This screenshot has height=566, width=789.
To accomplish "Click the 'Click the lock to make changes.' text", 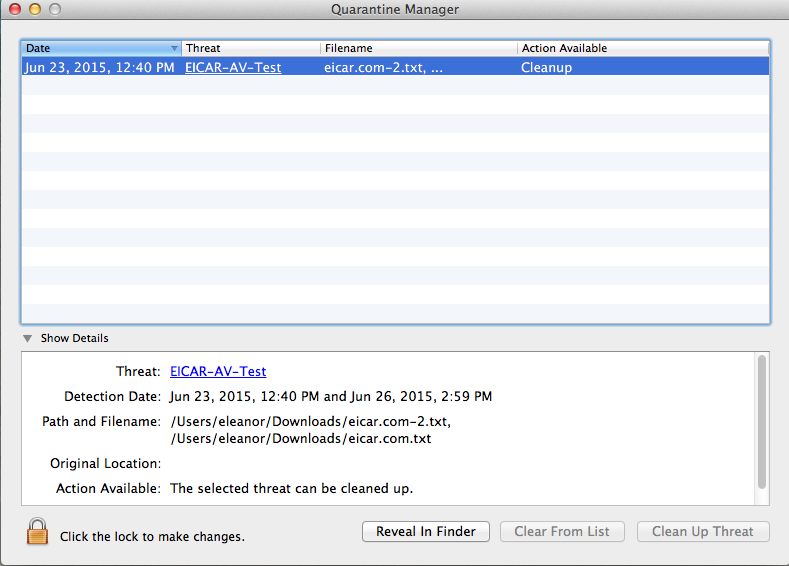I will 152,537.
